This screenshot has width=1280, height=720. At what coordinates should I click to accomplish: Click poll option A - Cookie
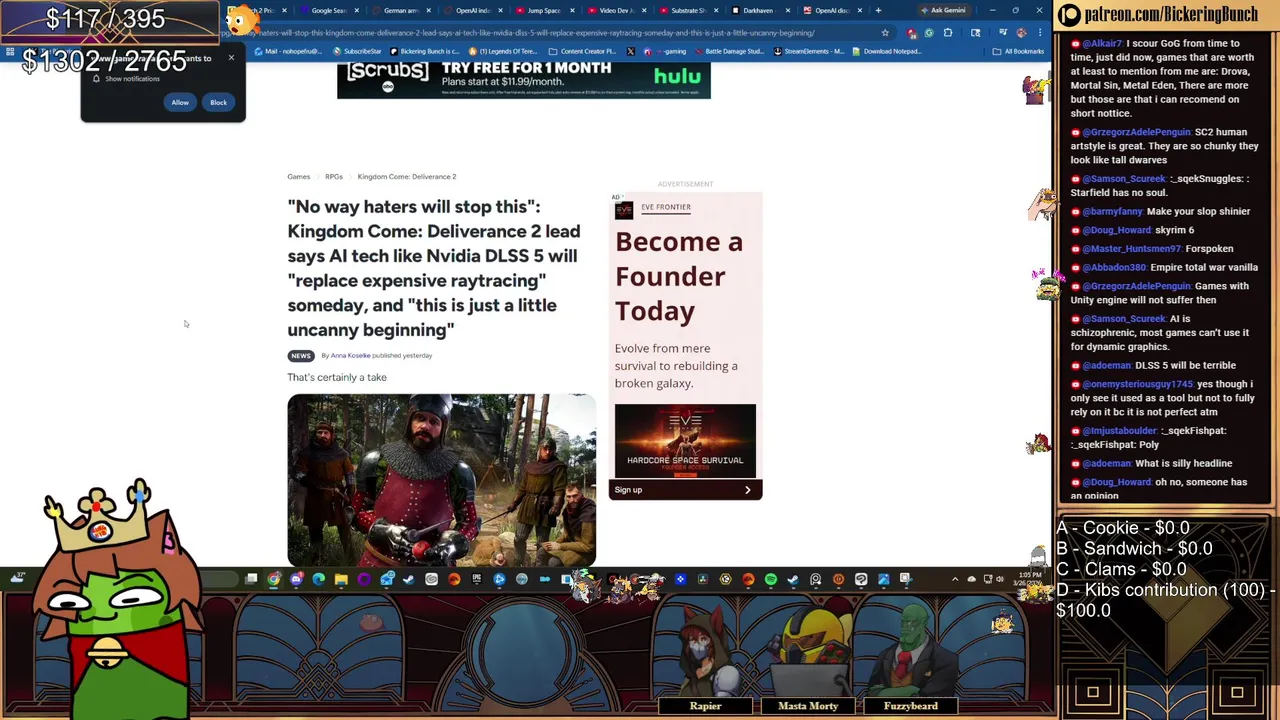1122,528
